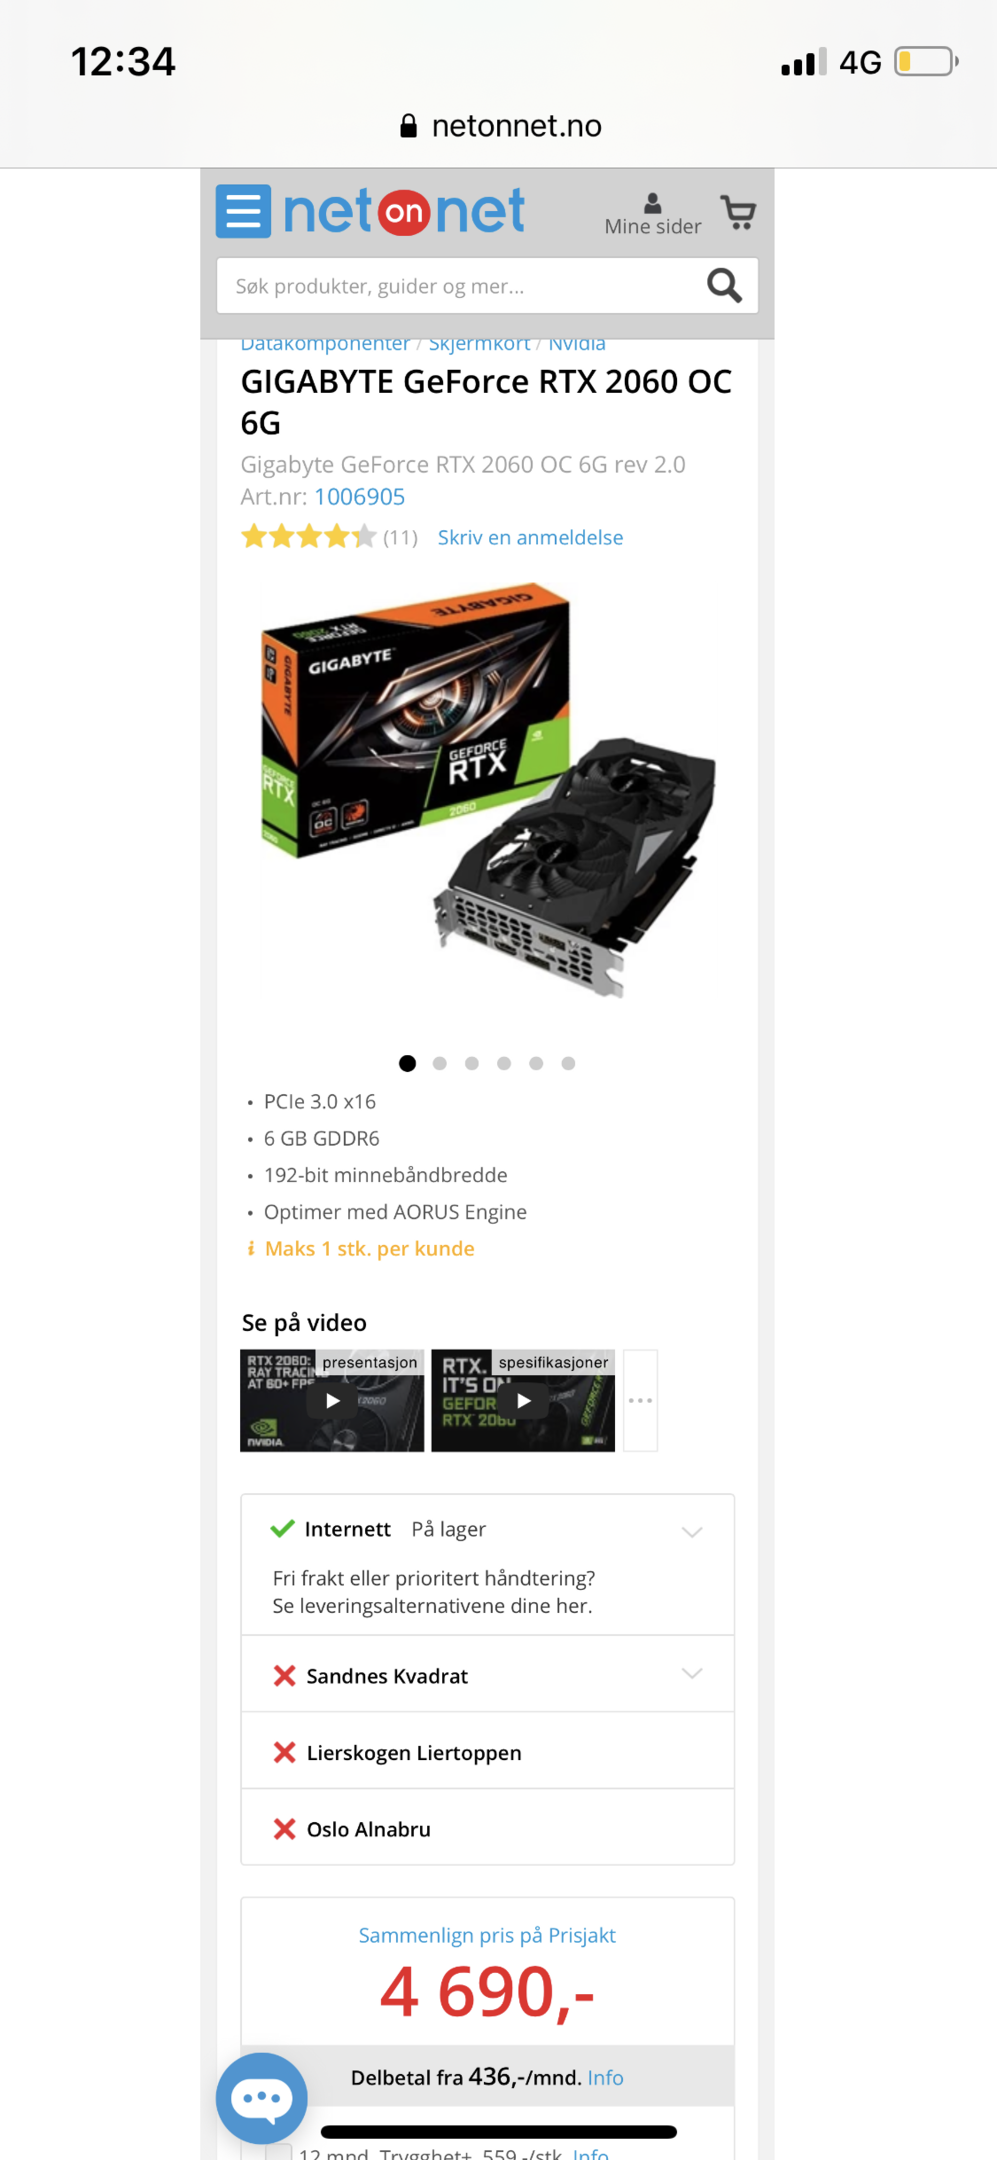
Task: Click Skriv en anmeldelse link
Action: click(530, 537)
